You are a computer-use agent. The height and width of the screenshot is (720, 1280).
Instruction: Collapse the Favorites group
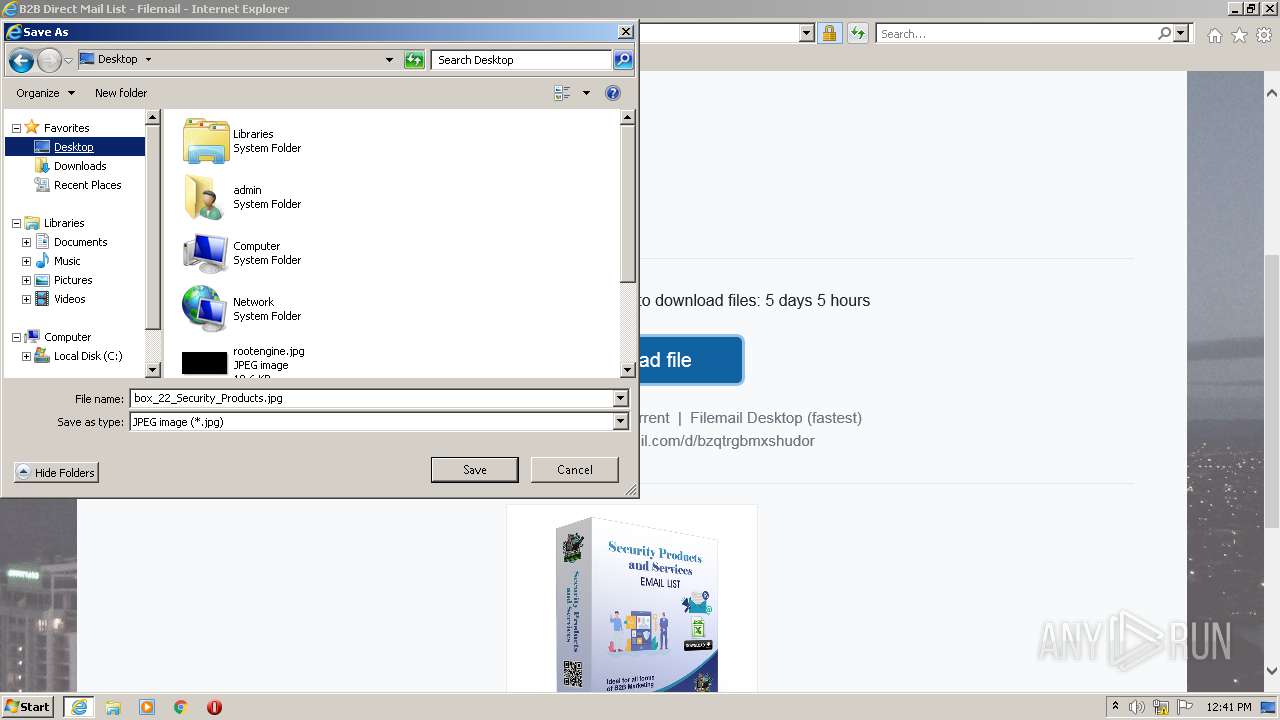16,128
